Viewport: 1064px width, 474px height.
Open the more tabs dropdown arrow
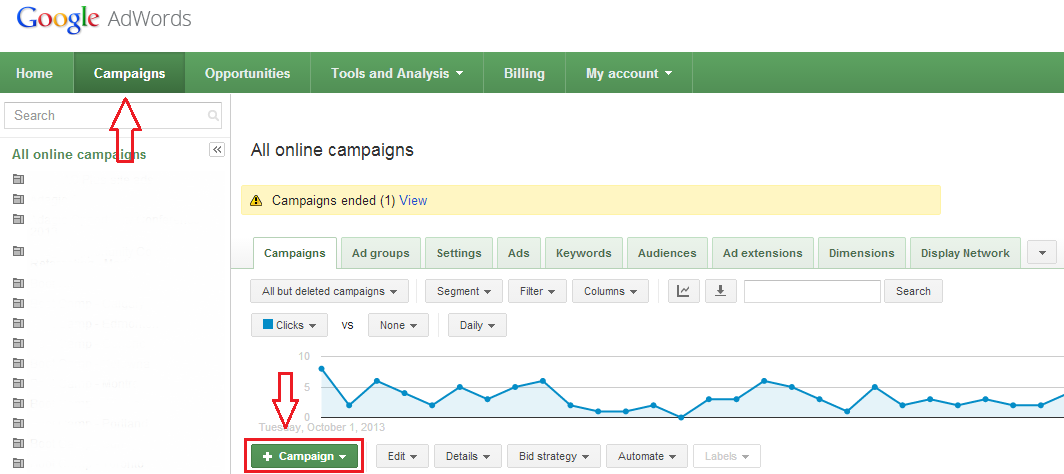pos(1042,252)
